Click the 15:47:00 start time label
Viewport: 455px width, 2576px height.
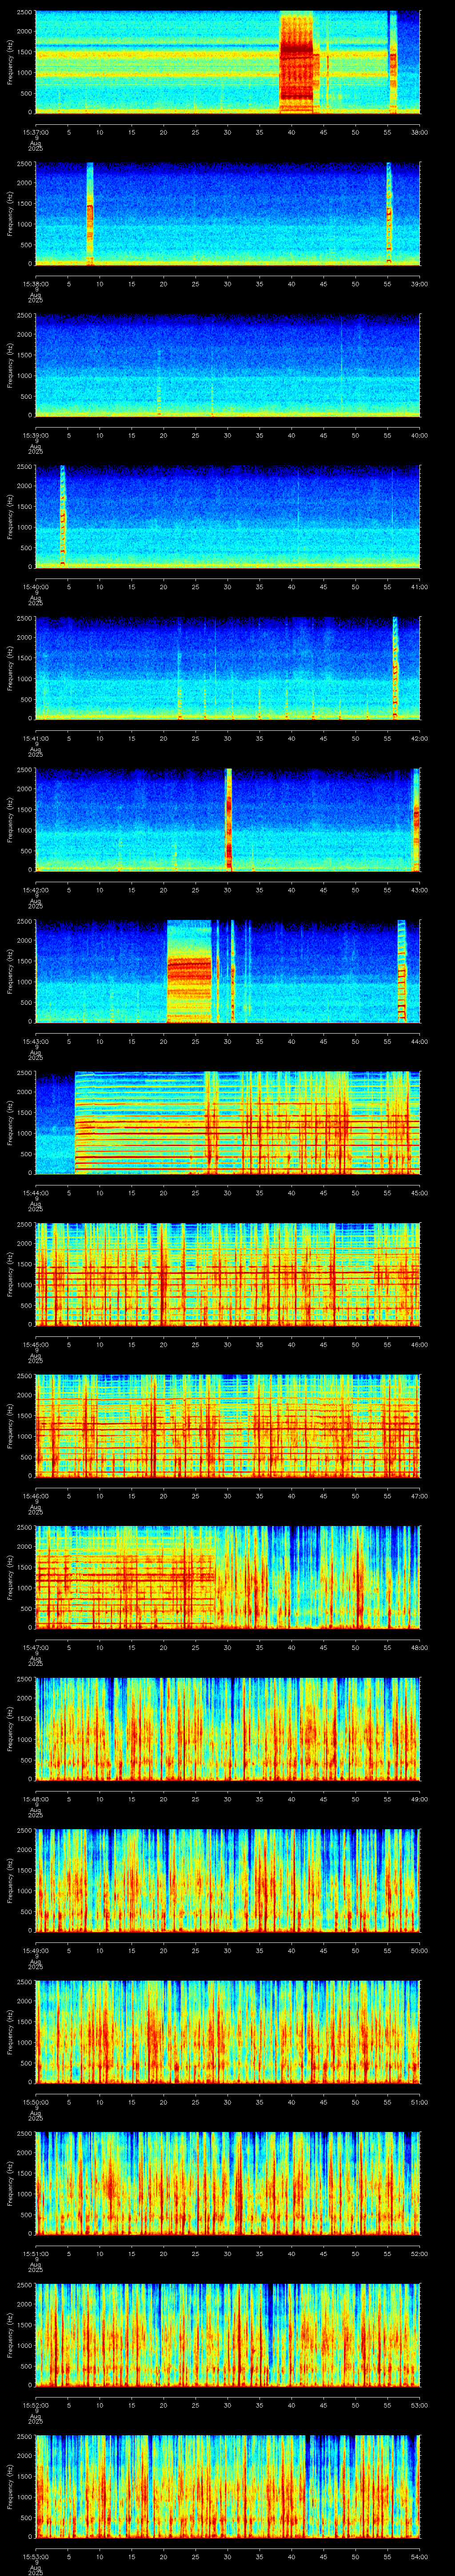(x=35, y=1647)
